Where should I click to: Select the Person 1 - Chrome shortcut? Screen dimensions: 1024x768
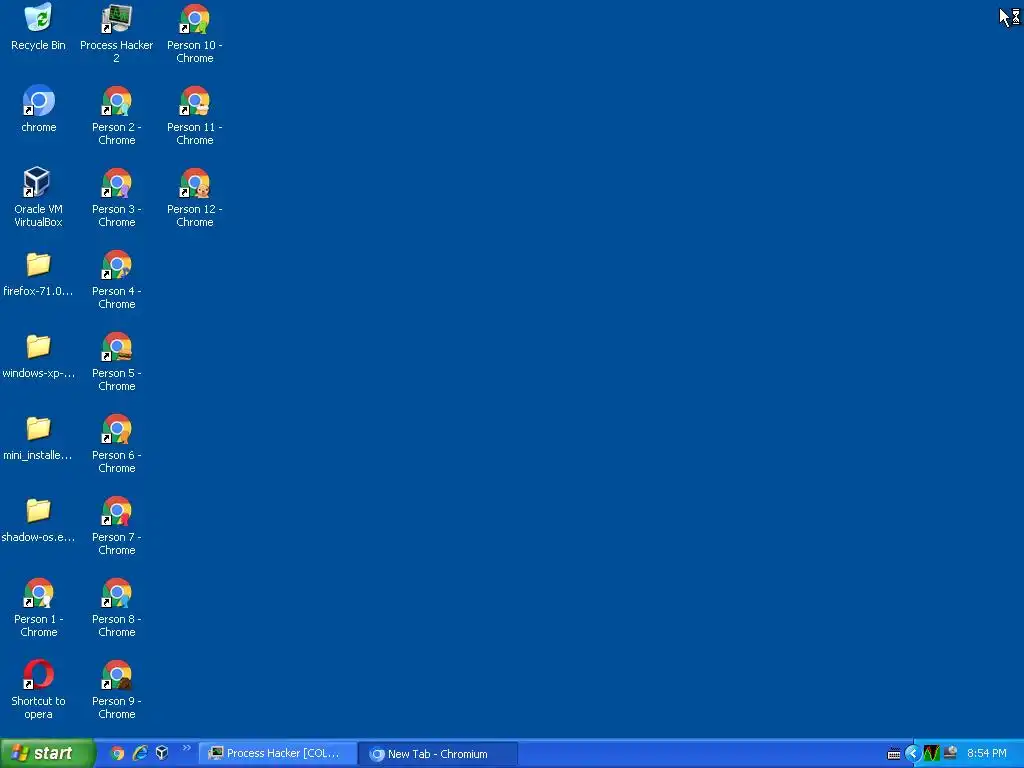39,607
